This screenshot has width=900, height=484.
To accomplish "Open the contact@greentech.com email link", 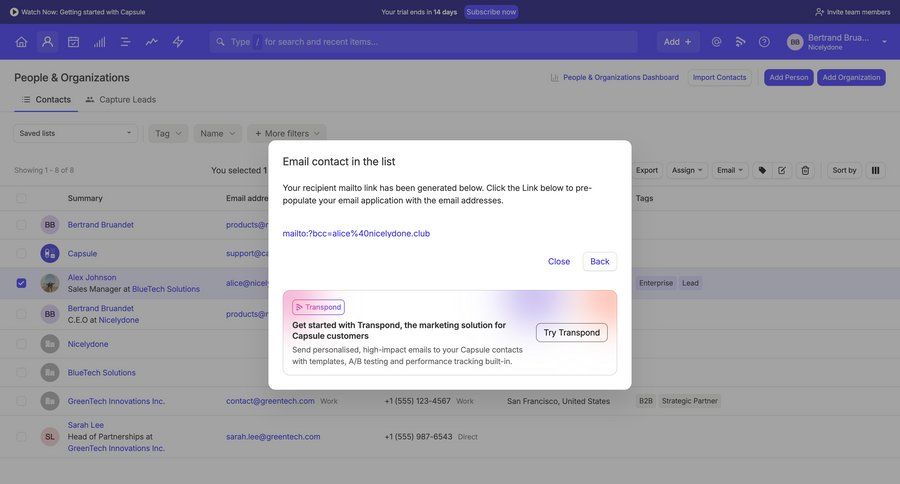I will click(270, 401).
